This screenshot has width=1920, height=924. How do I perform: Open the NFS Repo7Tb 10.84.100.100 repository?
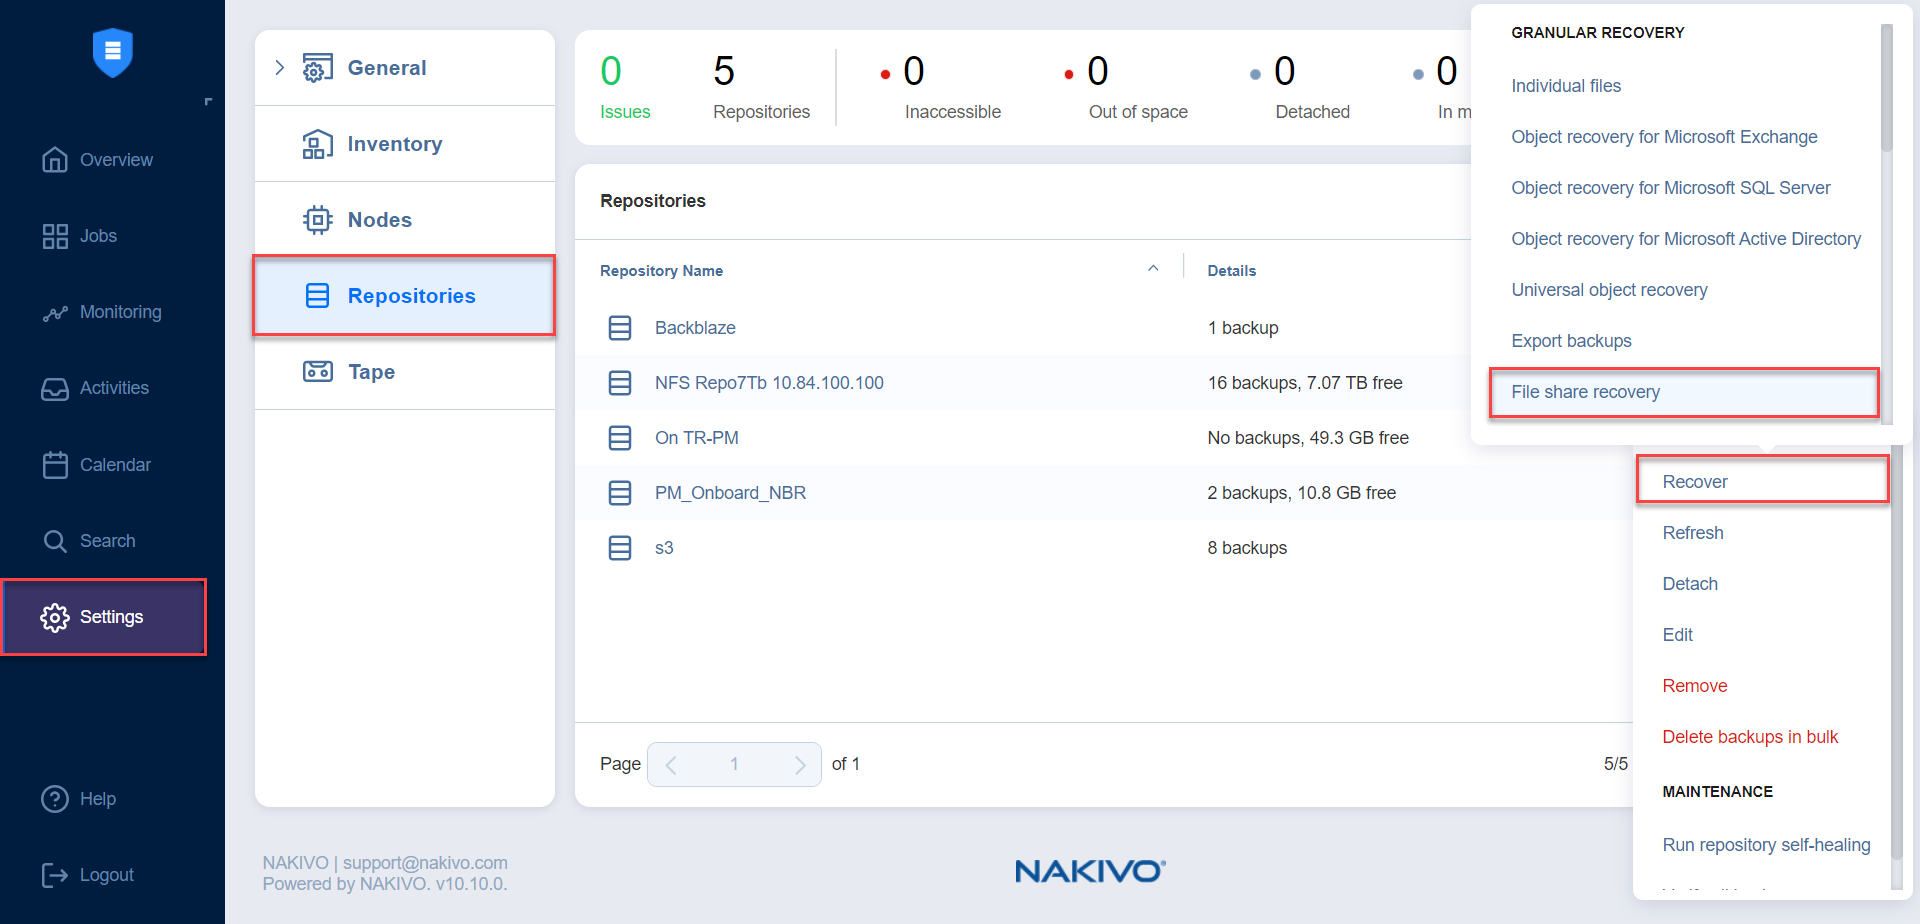coord(769,383)
